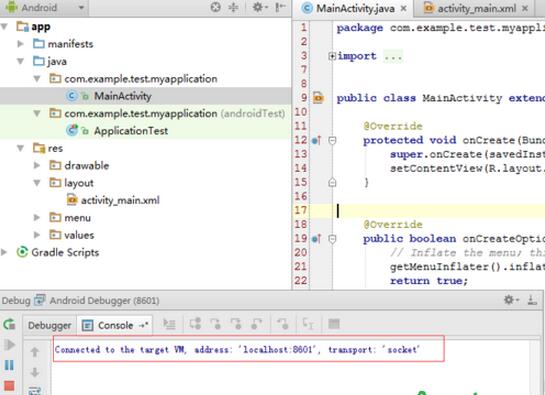This screenshot has height=395, width=545.
Task: Select the values folder row
Action: (x=145, y=235)
